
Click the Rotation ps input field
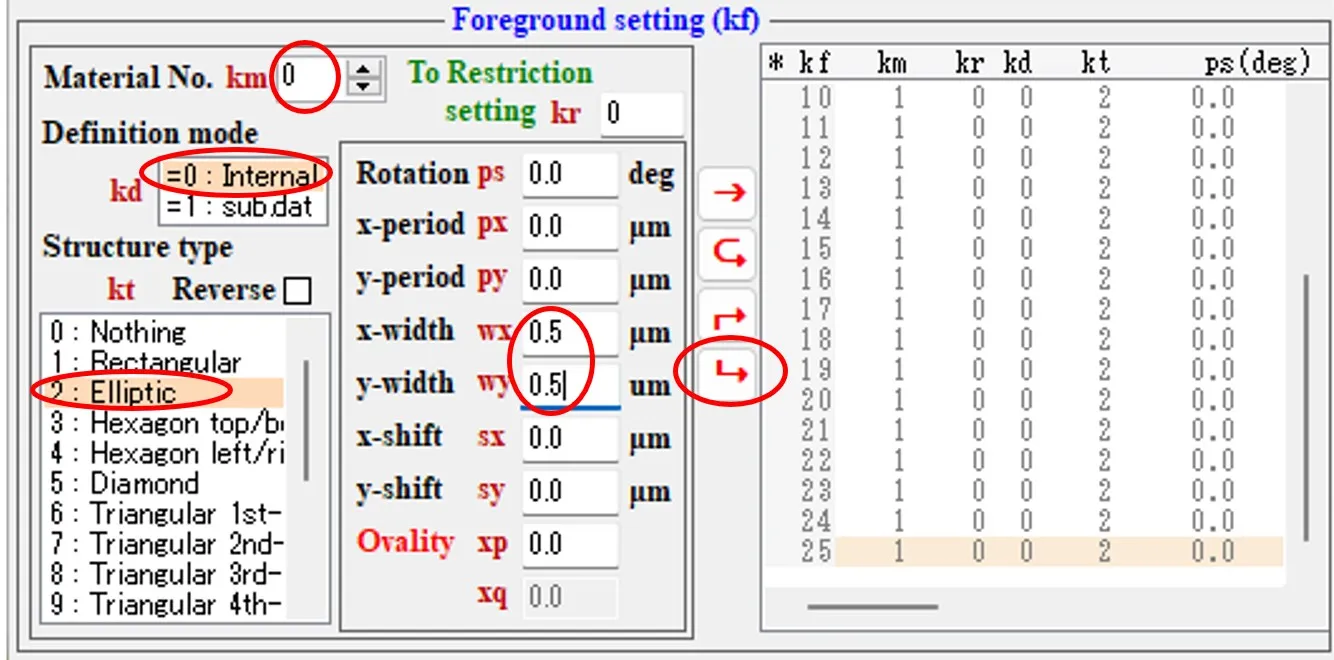pyautogui.click(x=570, y=175)
